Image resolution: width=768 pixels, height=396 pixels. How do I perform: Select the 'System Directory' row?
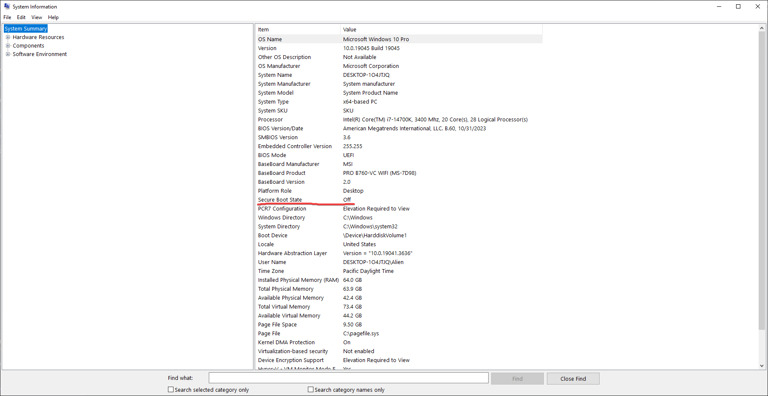tap(399, 226)
